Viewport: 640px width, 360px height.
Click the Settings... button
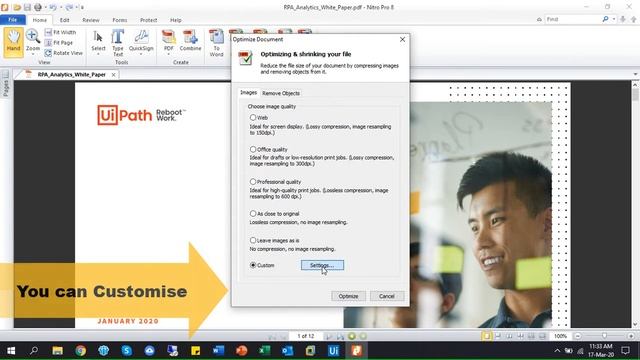322,265
